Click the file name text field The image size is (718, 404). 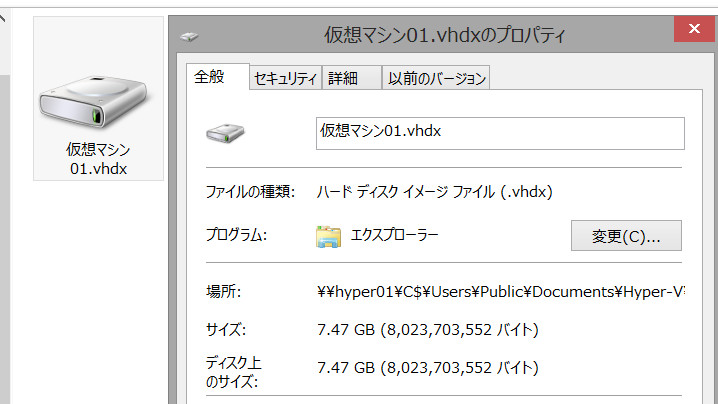click(x=499, y=132)
